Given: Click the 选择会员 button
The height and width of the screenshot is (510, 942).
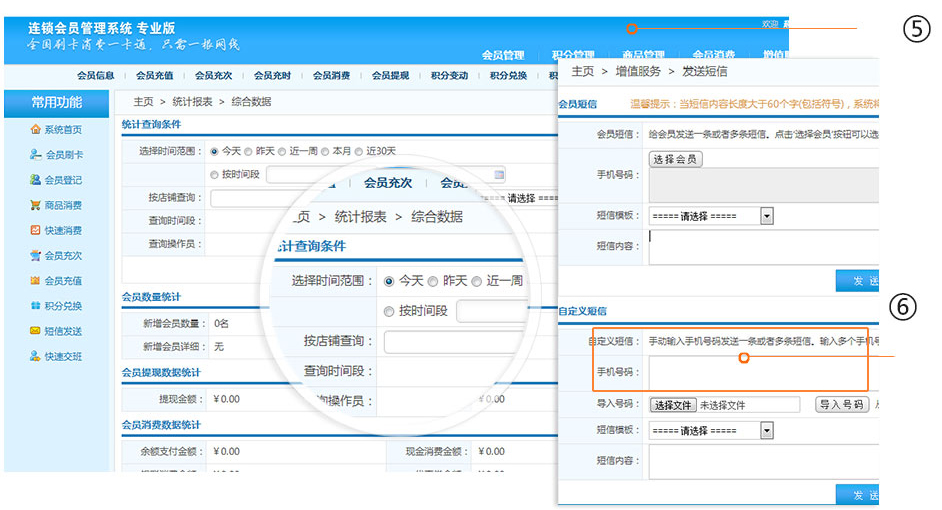Looking at the screenshot, I should [x=675, y=159].
